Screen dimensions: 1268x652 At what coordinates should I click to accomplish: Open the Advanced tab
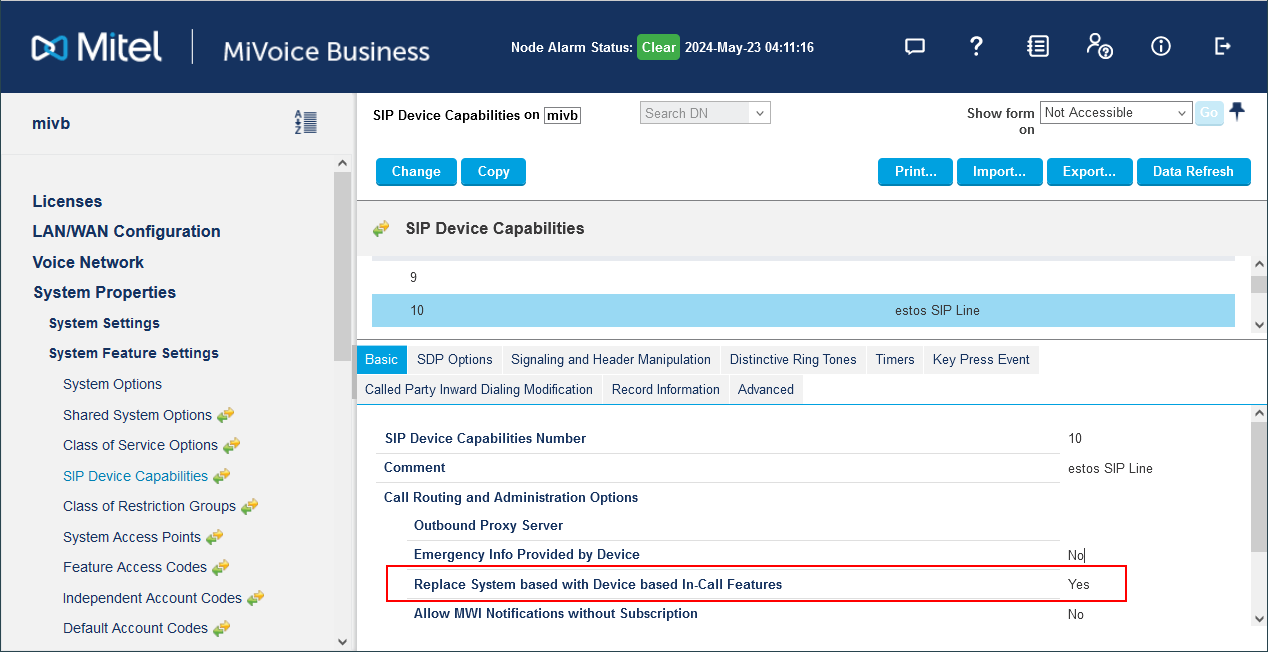(765, 389)
